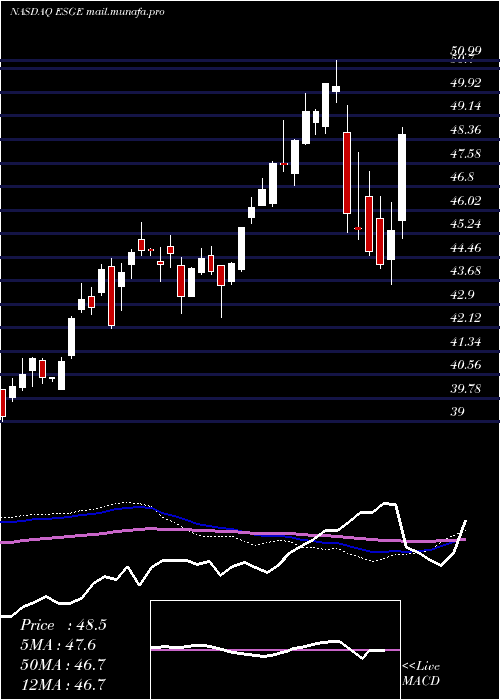The height and width of the screenshot is (700, 500).
Task: Click the 47.58 price axis label
Action: [x=466, y=154]
